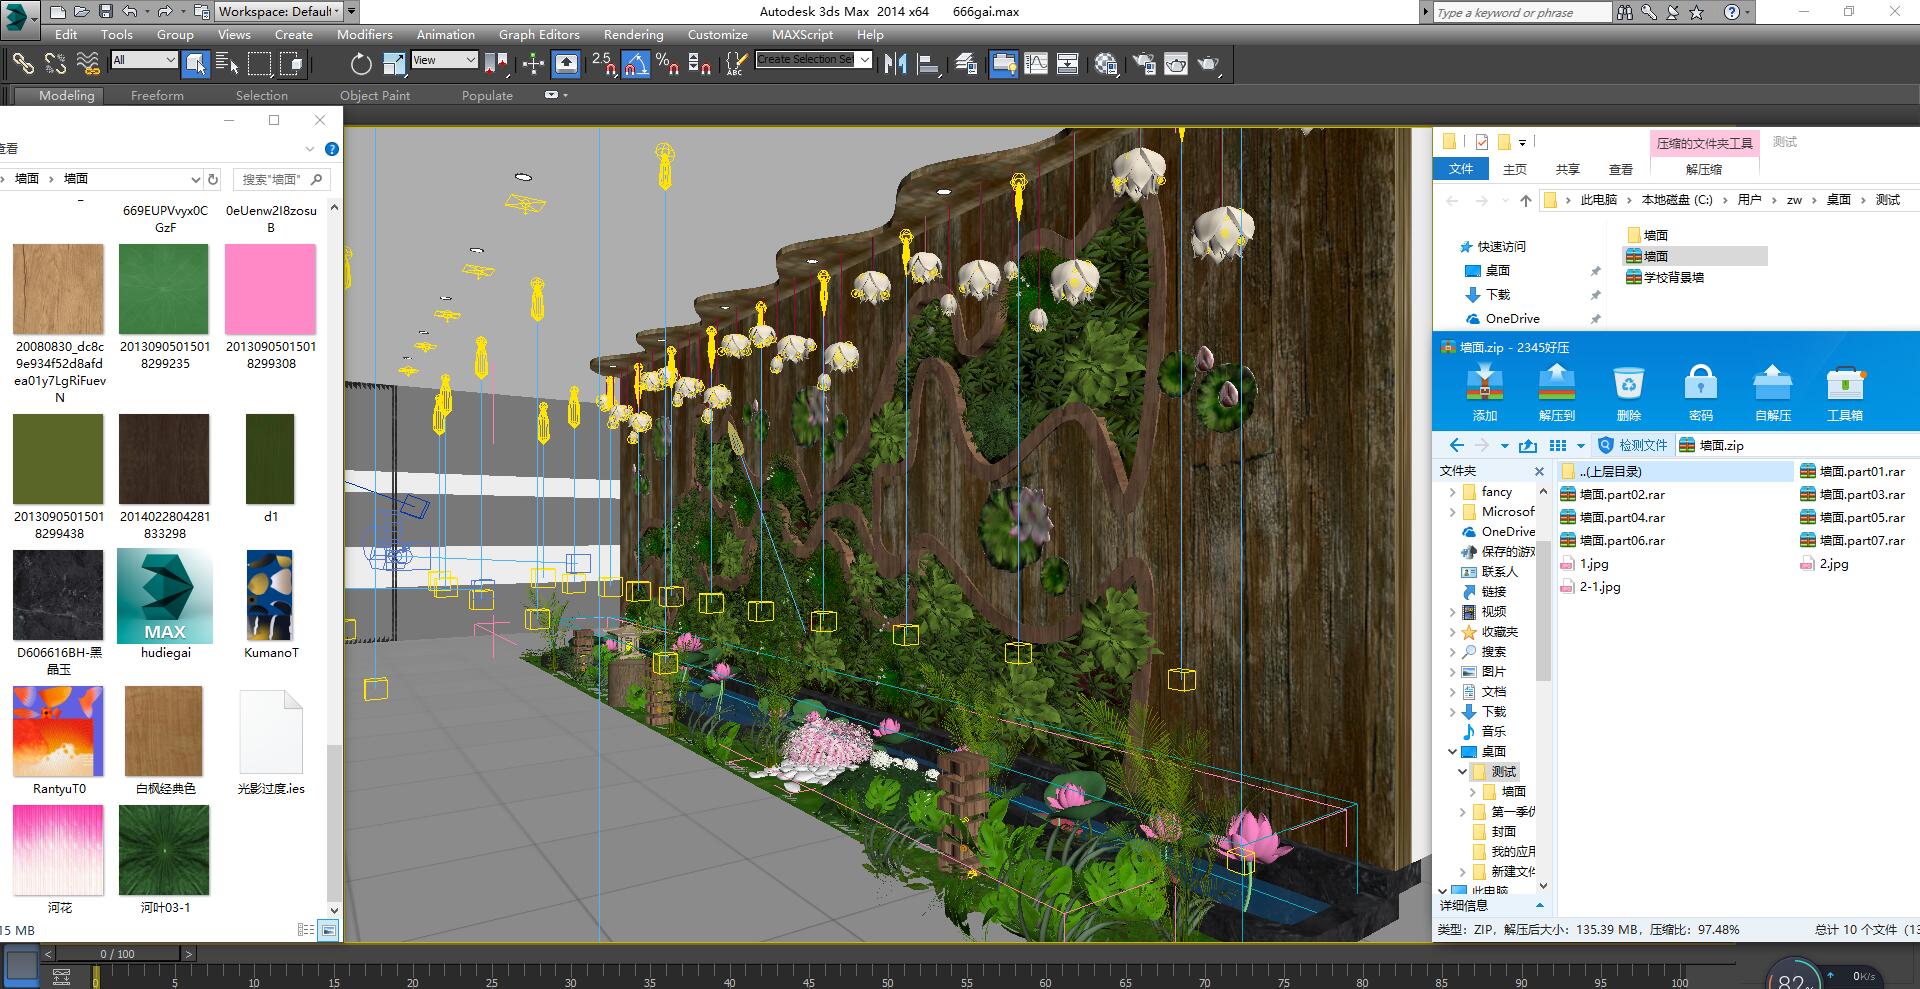Image resolution: width=1920 pixels, height=989 pixels.
Task: Click 搜索"墙面" search box in left Explorer
Action: point(282,179)
